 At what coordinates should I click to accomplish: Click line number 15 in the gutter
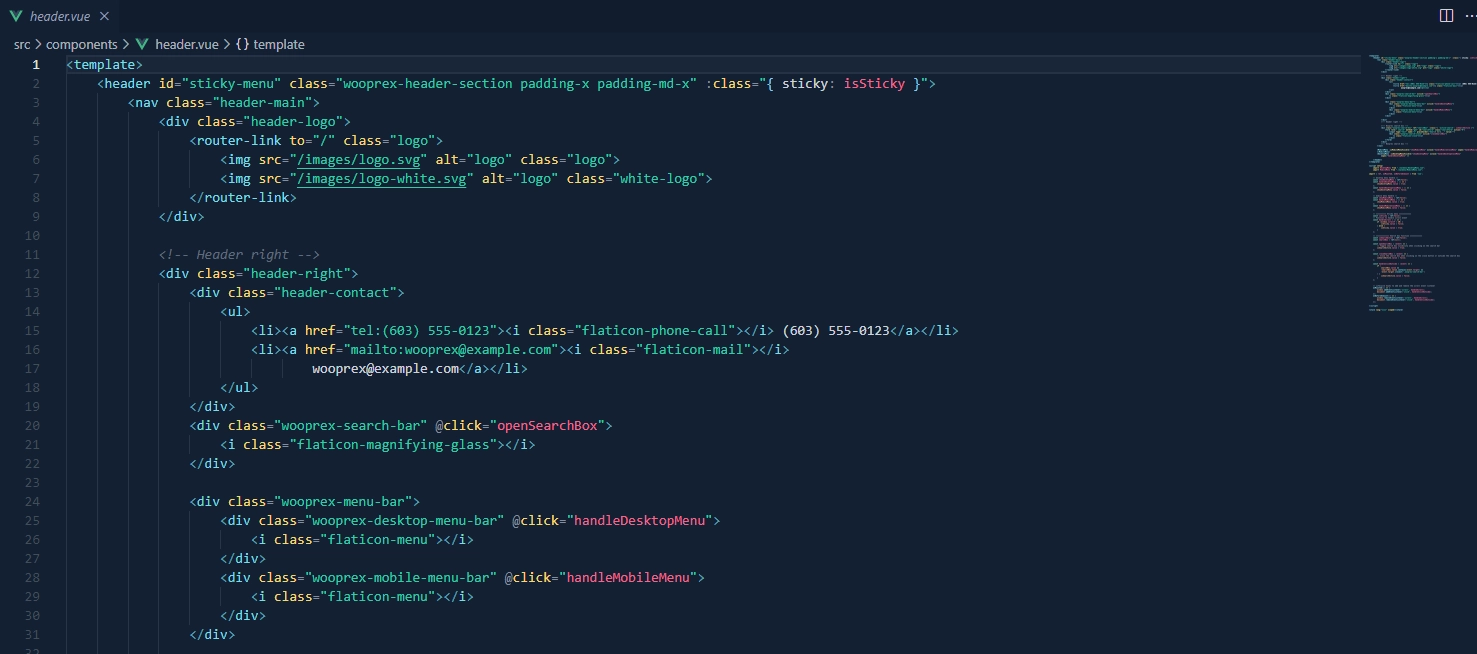tap(31, 330)
